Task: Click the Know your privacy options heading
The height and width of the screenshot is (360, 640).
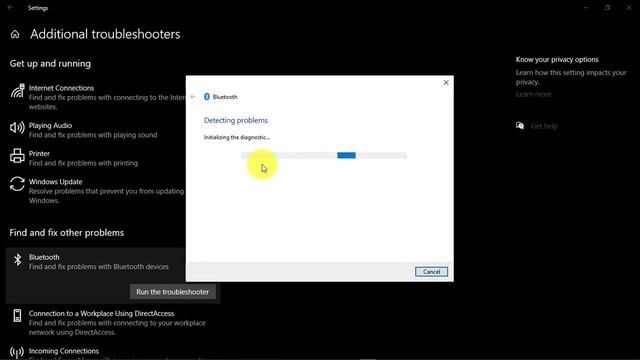Action: (x=557, y=60)
